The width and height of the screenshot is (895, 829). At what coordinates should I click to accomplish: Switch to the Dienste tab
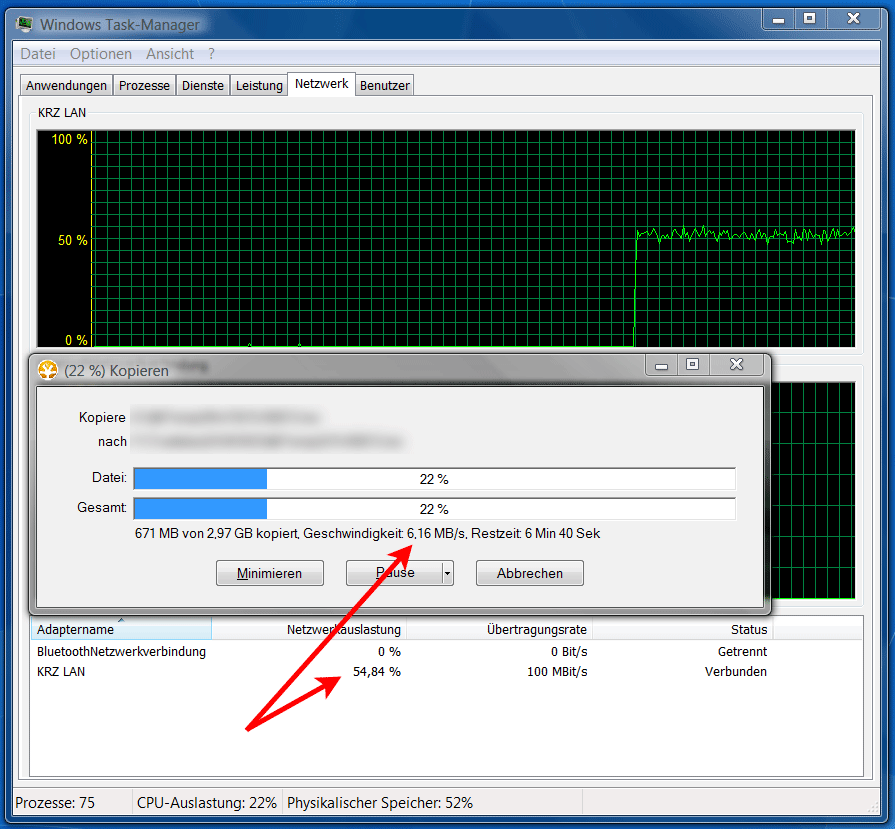pyautogui.click(x=203, y=85)
